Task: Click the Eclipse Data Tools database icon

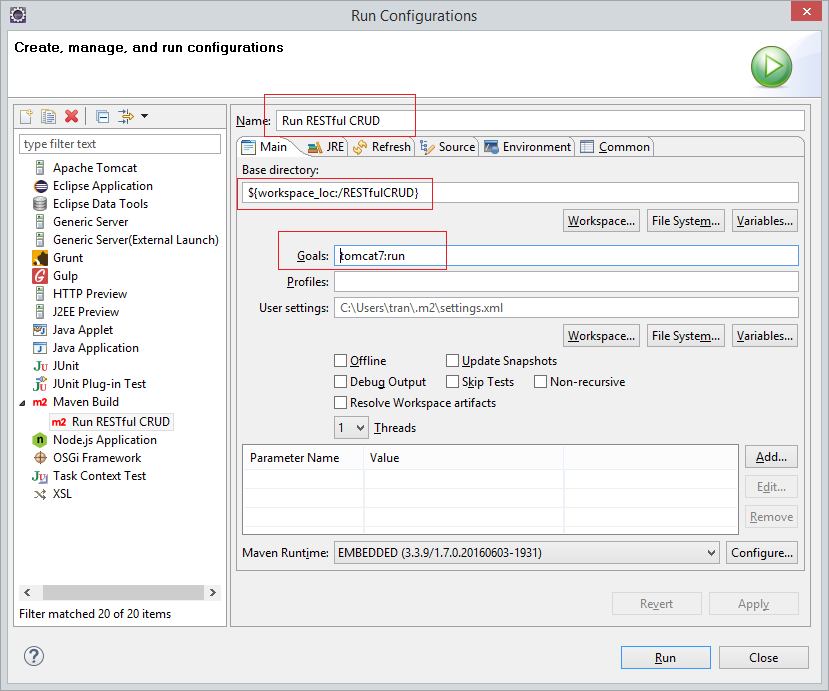Action: [x=40, y=204]
